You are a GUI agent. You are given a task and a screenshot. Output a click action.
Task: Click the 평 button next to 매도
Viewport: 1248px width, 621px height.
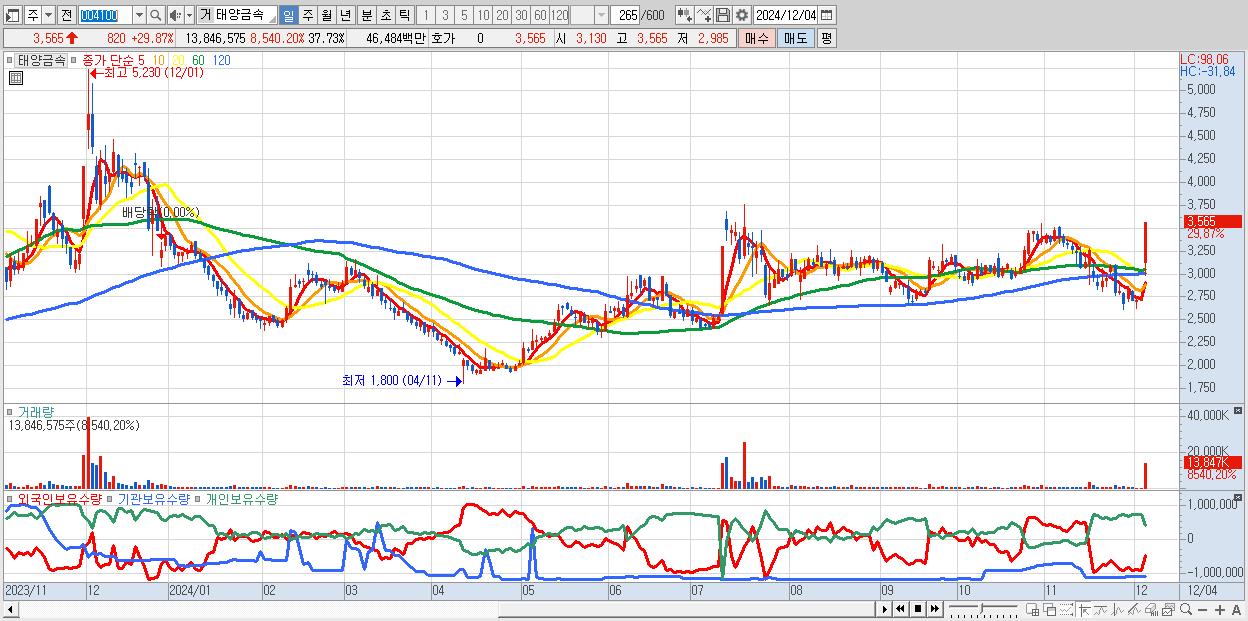(x=826, y=38)
